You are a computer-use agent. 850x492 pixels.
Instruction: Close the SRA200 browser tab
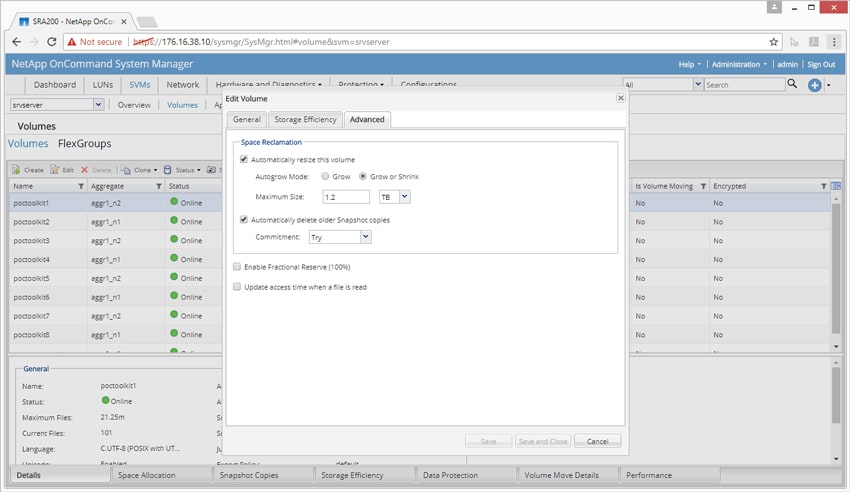[124, 22]
